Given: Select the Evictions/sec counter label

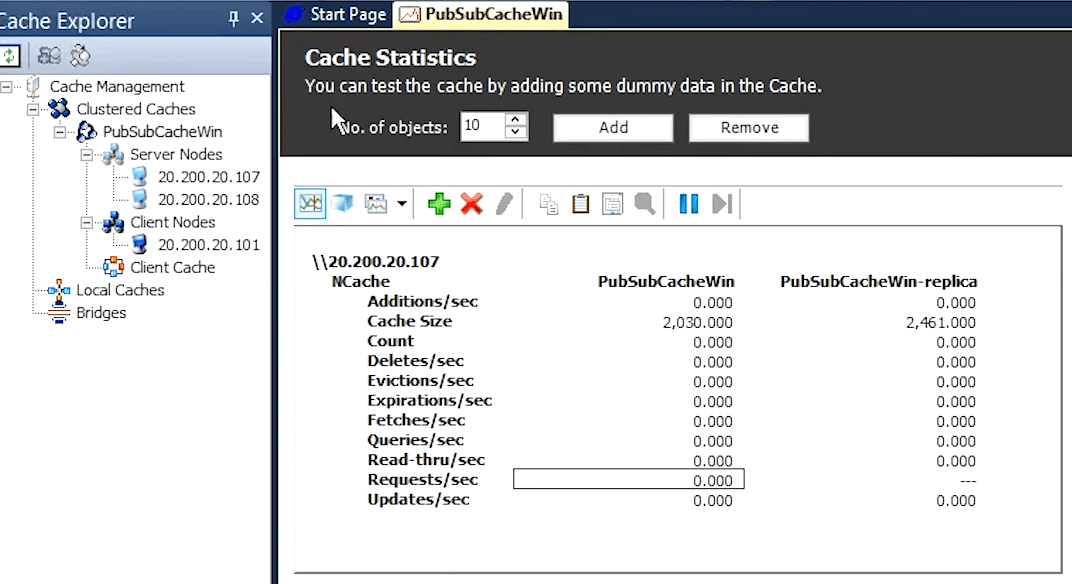Looking at the screenshot, I should point(420,381).
